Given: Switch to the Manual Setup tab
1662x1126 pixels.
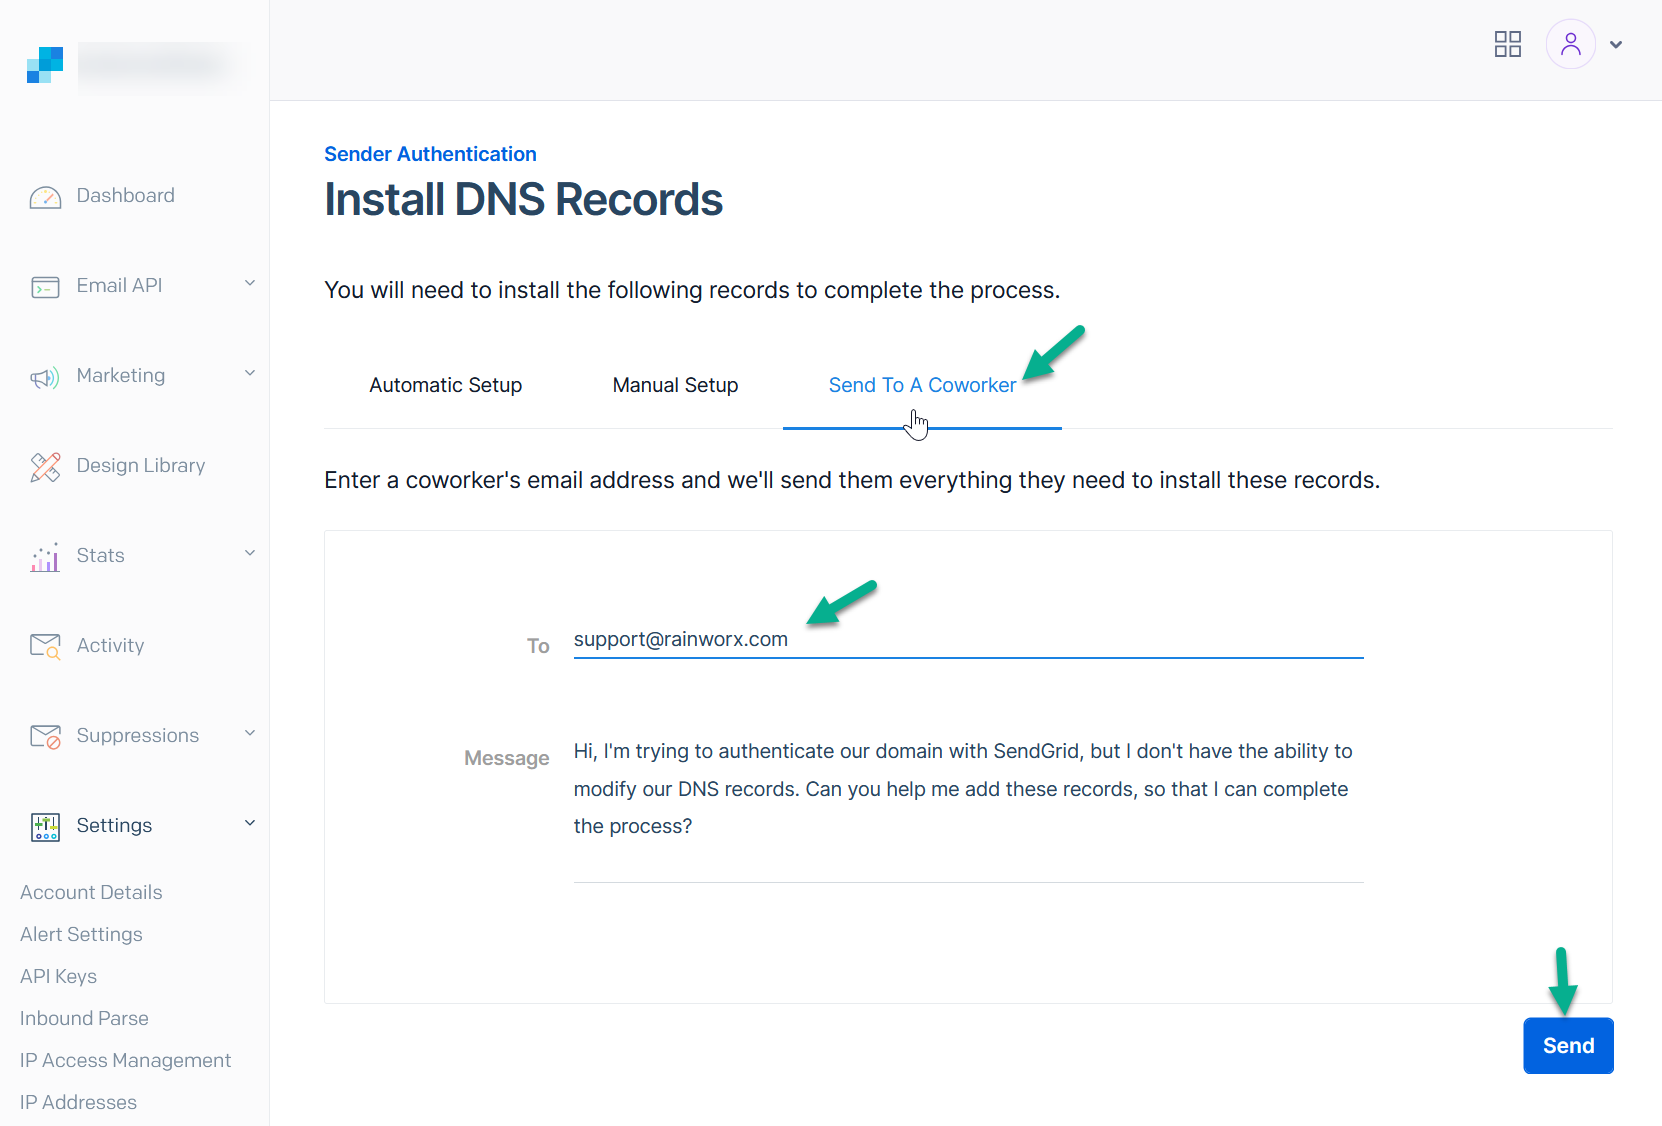Looking at the screenshot, I should pos(675,385).
